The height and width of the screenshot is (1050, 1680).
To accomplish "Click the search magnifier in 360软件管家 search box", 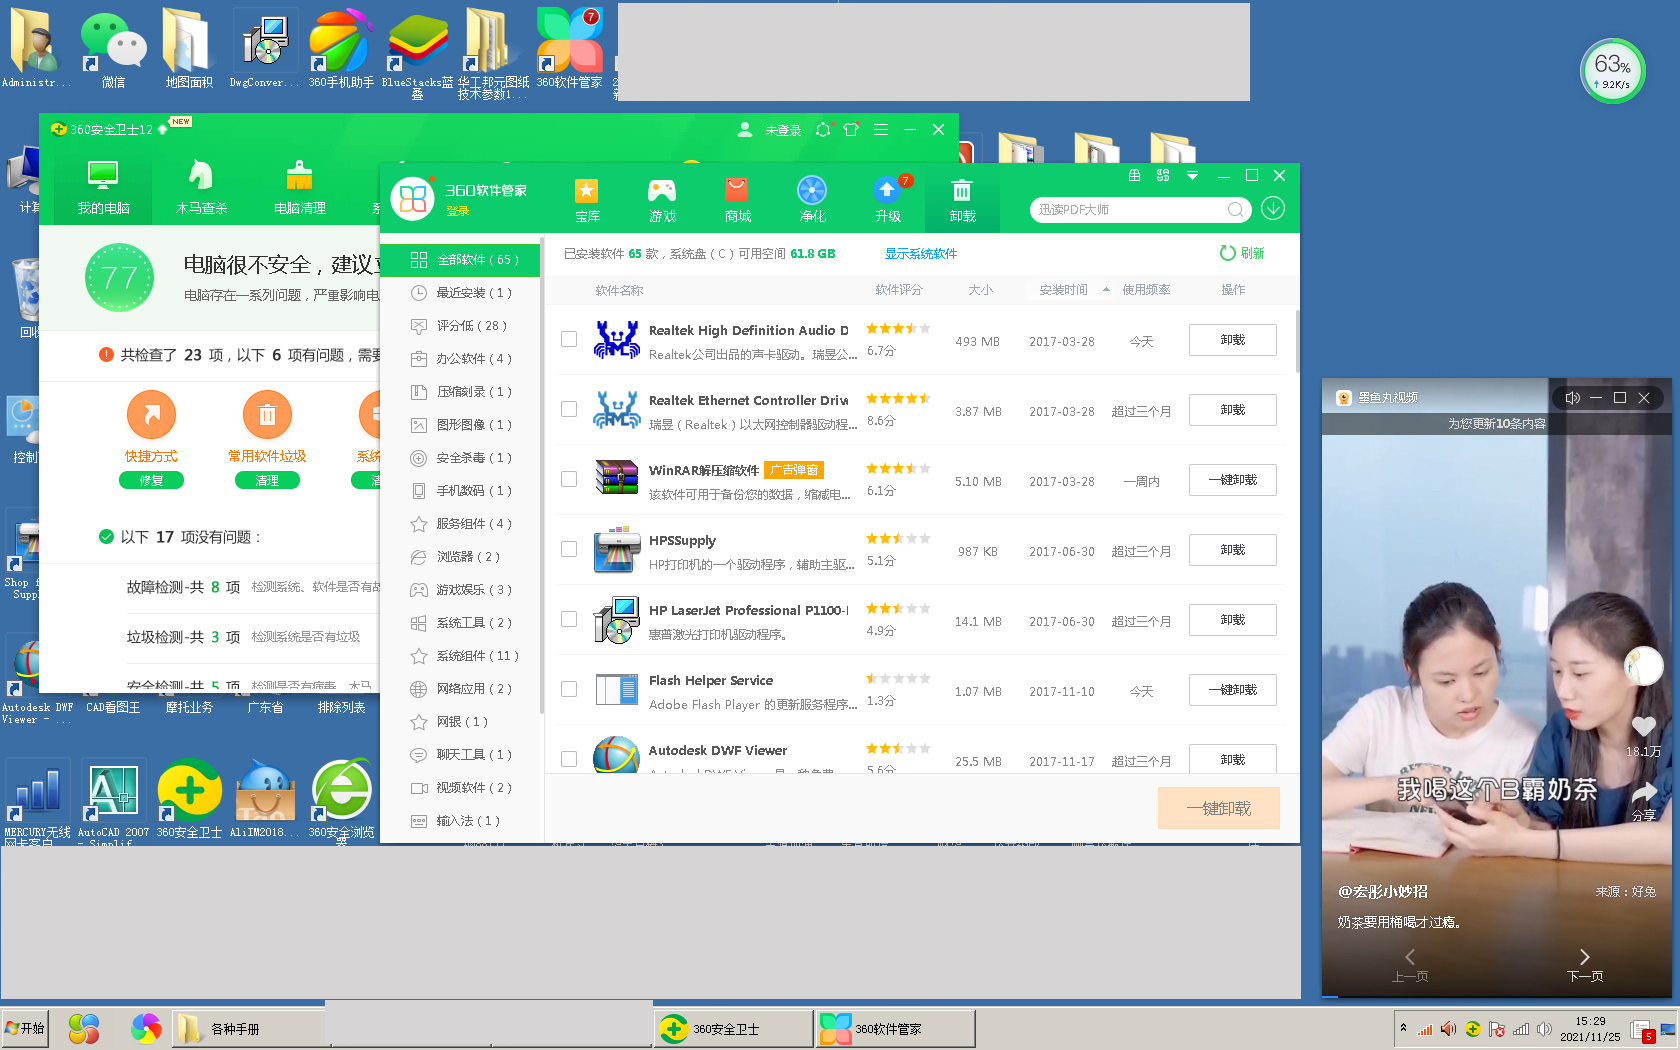I will (1236, 209).
